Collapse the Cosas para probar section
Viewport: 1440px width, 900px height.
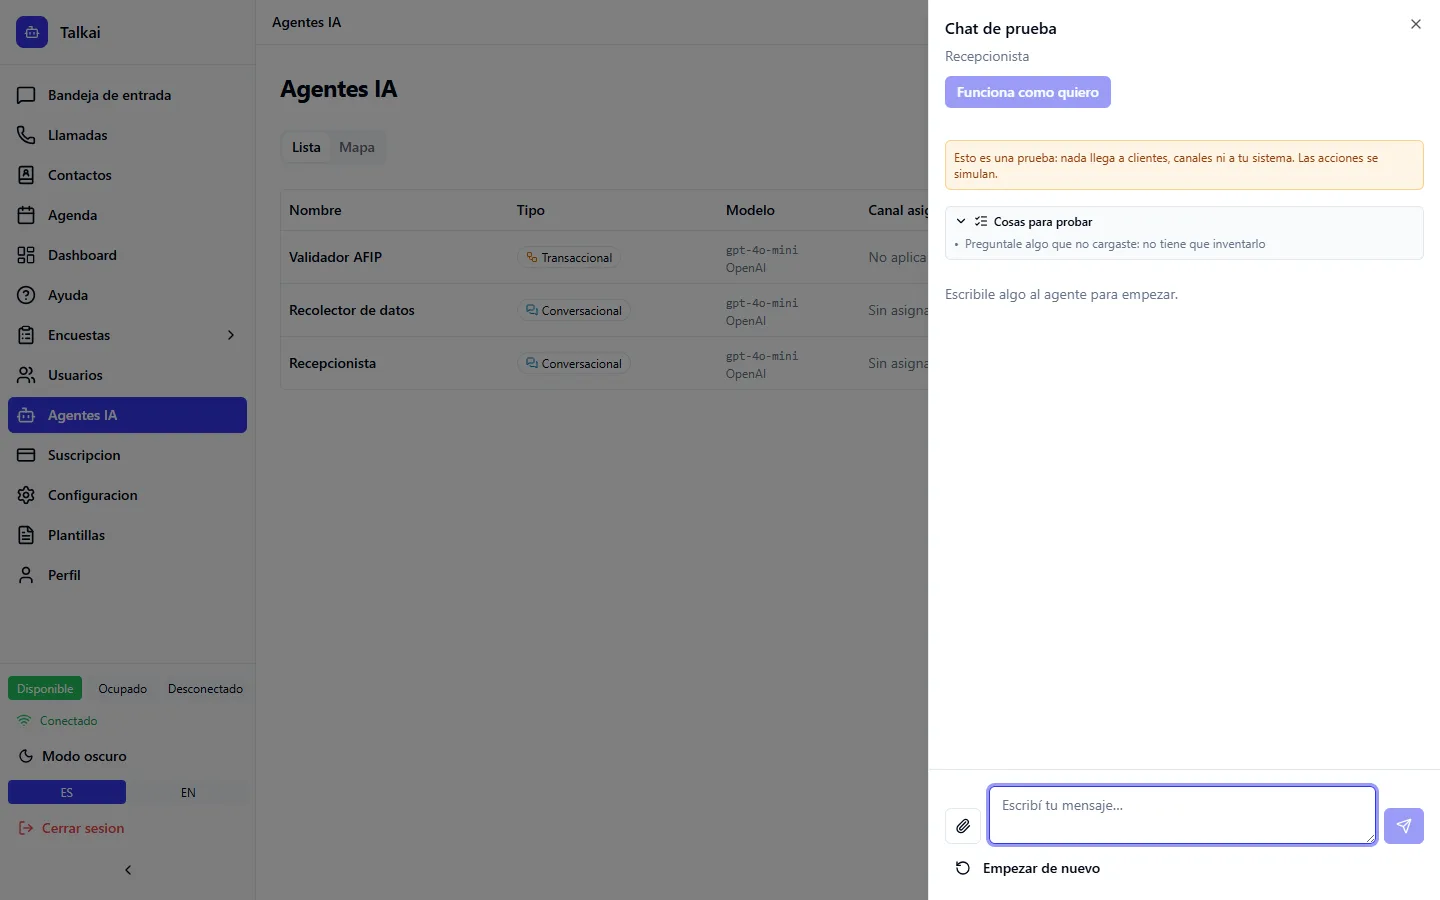tap(961, 221)
